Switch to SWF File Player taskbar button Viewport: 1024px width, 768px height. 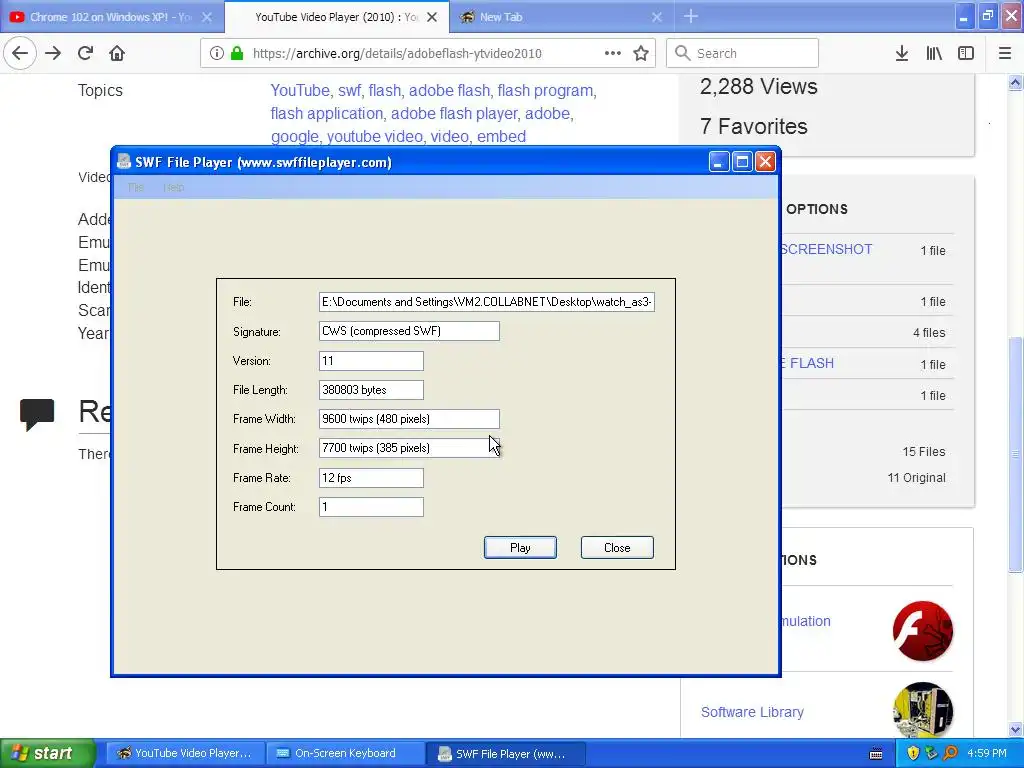(505, 753)
